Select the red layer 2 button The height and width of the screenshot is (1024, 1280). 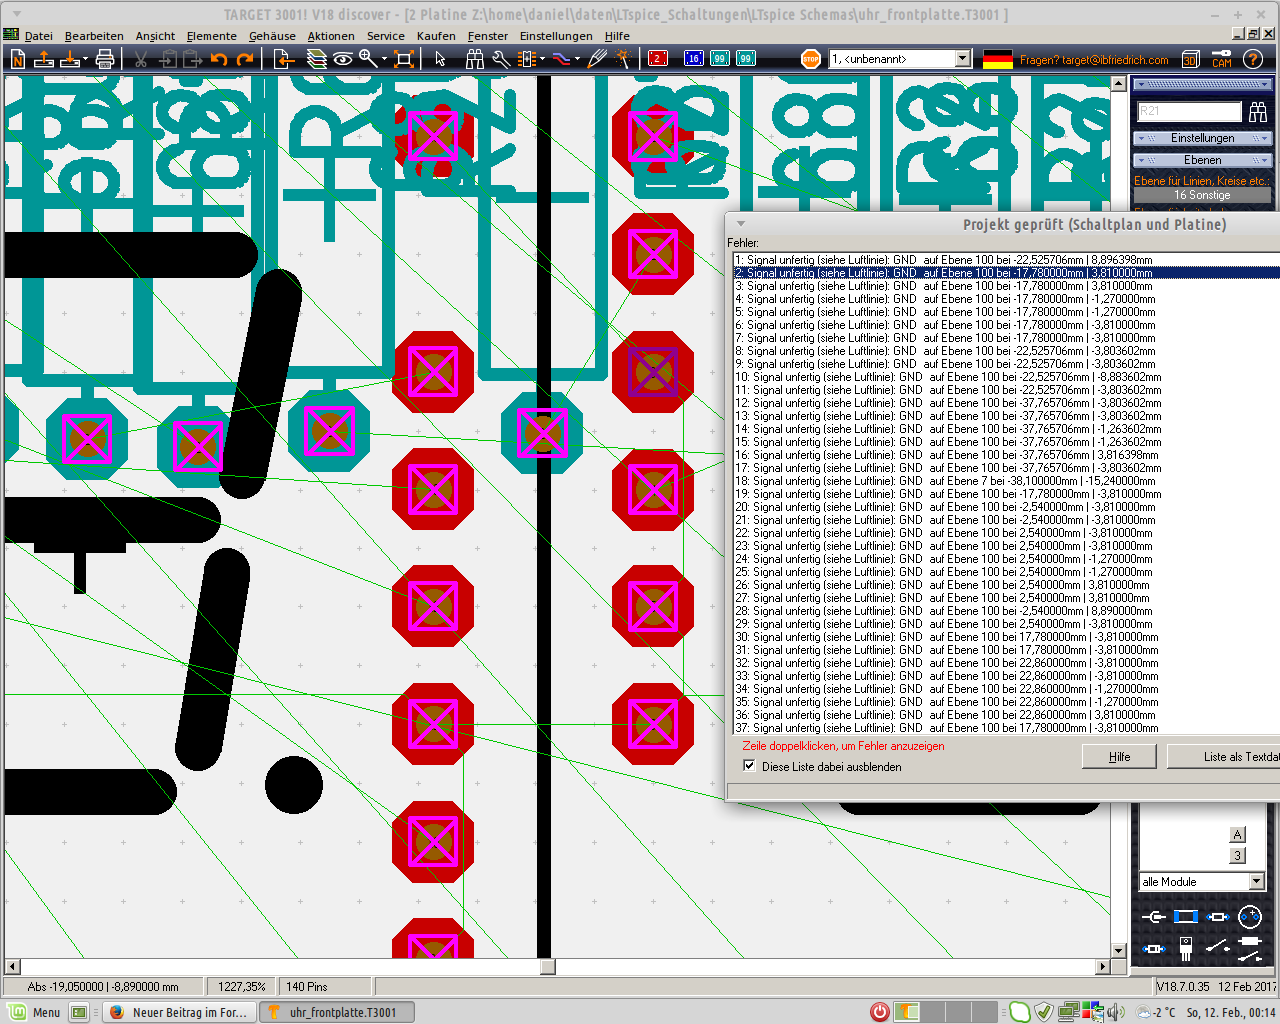click(x=658, y=59)
